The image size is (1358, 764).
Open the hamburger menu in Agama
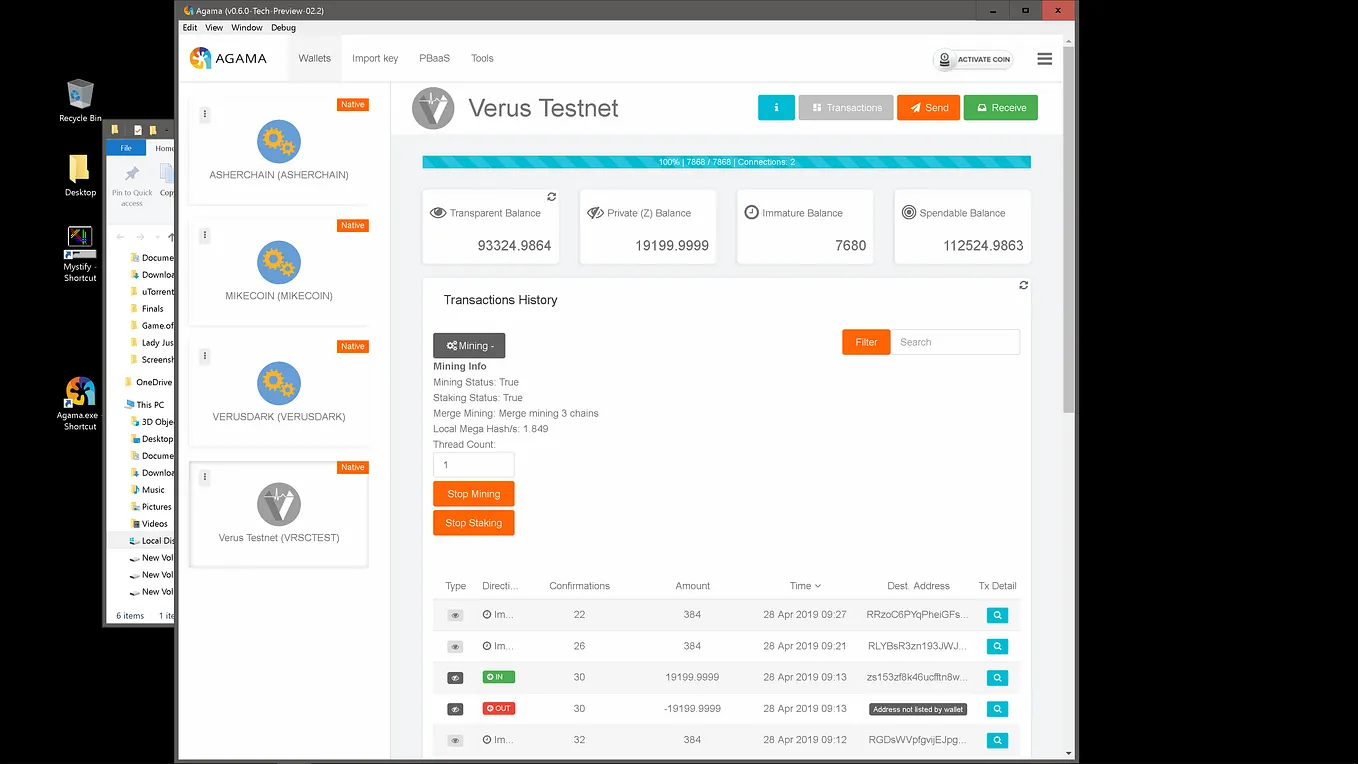coord(1045,59)
